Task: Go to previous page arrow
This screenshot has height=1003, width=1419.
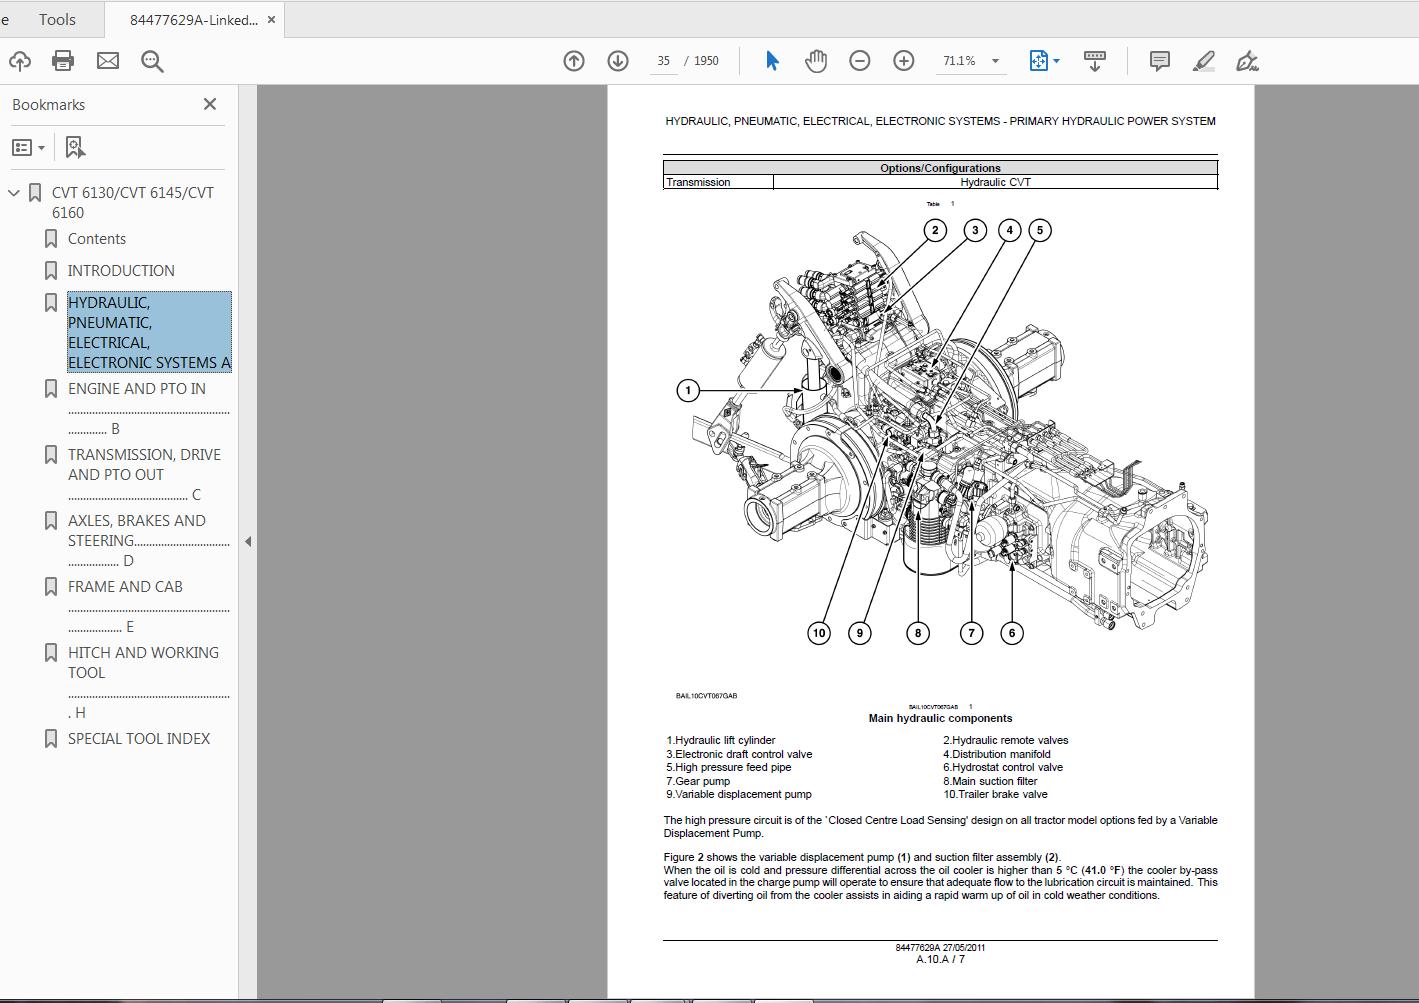Action: click(574, 61)
